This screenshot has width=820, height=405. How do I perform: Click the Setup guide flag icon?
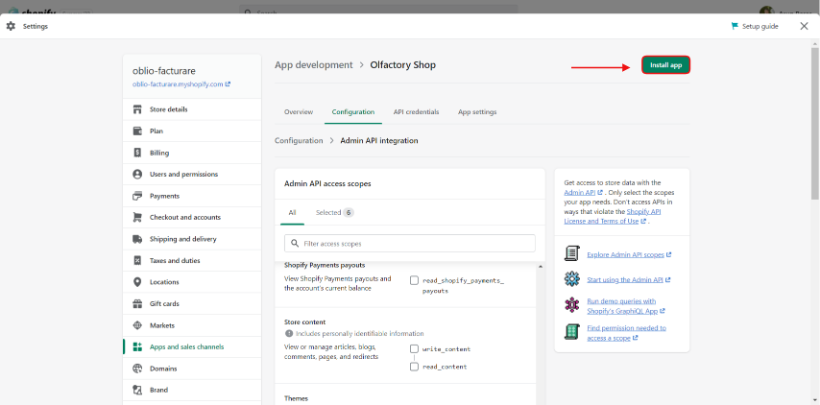tap(735, 26)
